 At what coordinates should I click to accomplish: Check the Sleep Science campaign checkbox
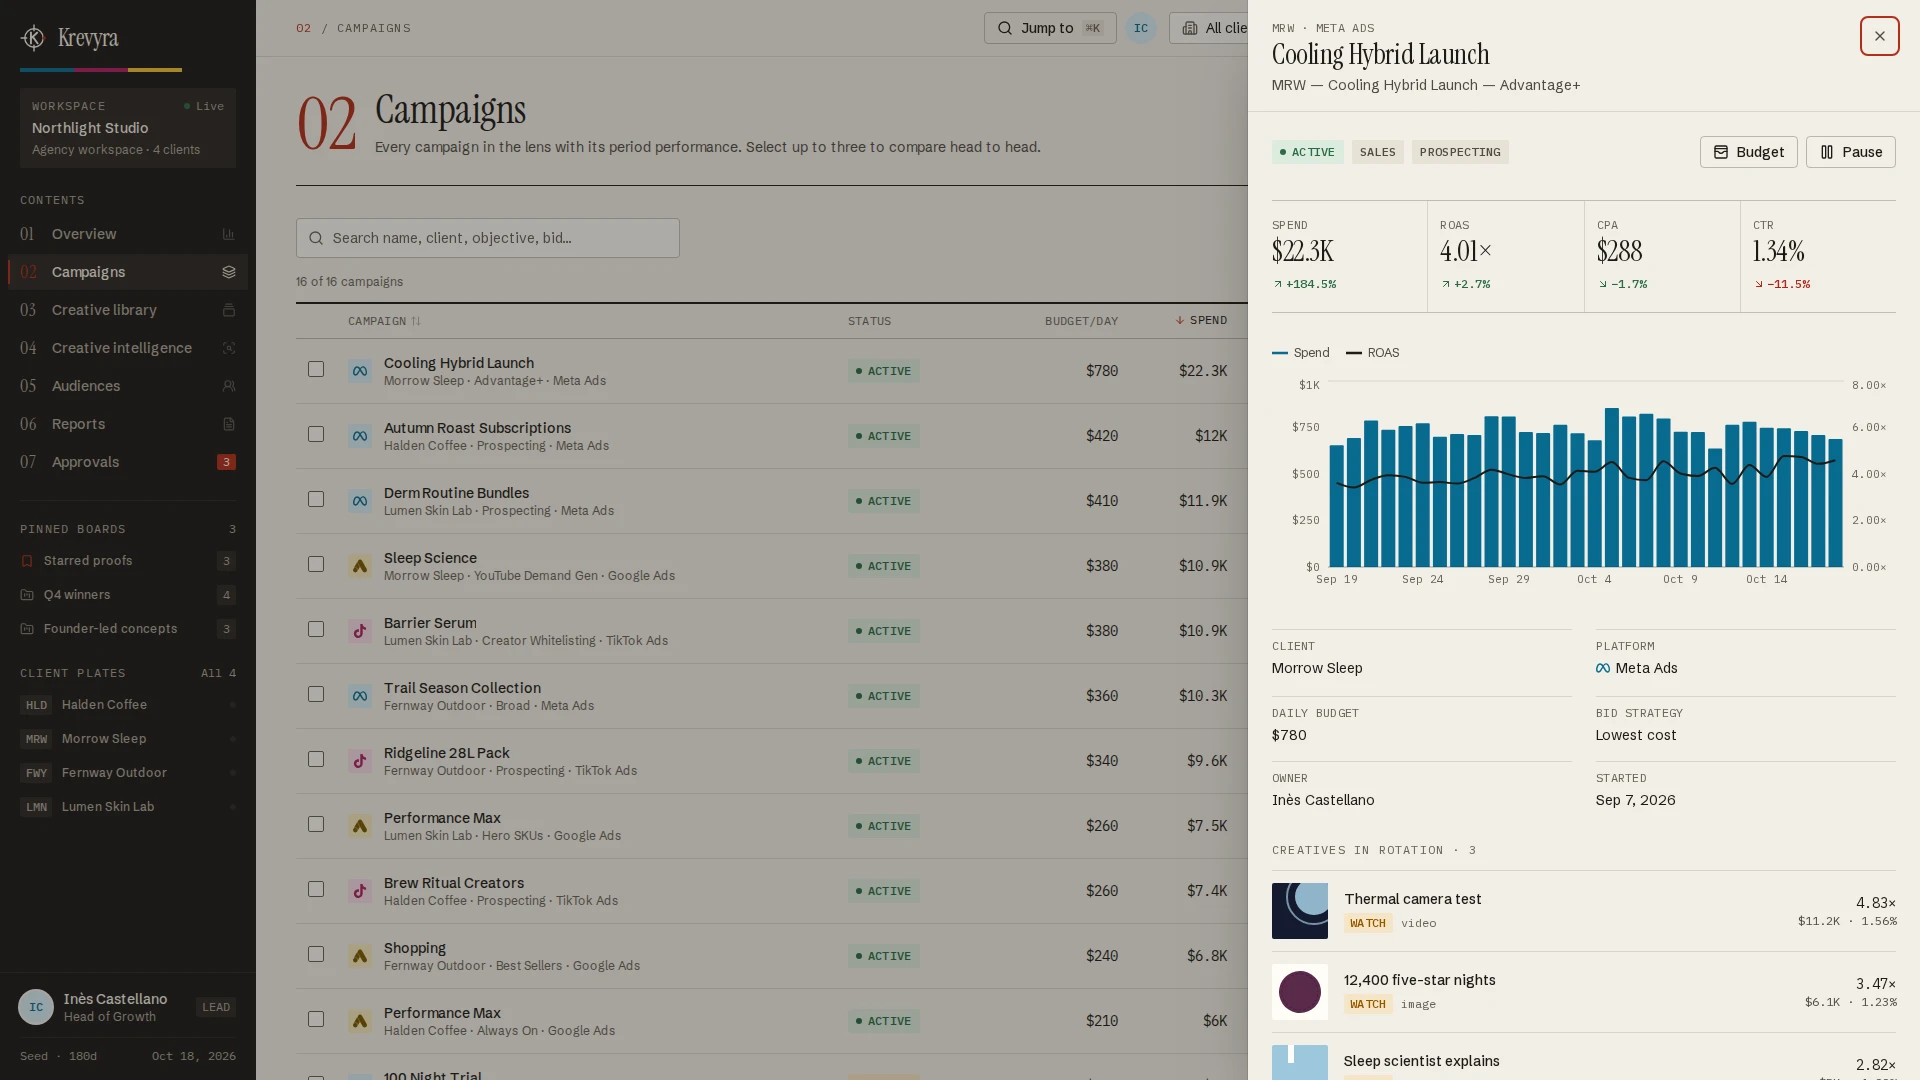point(316,564)
